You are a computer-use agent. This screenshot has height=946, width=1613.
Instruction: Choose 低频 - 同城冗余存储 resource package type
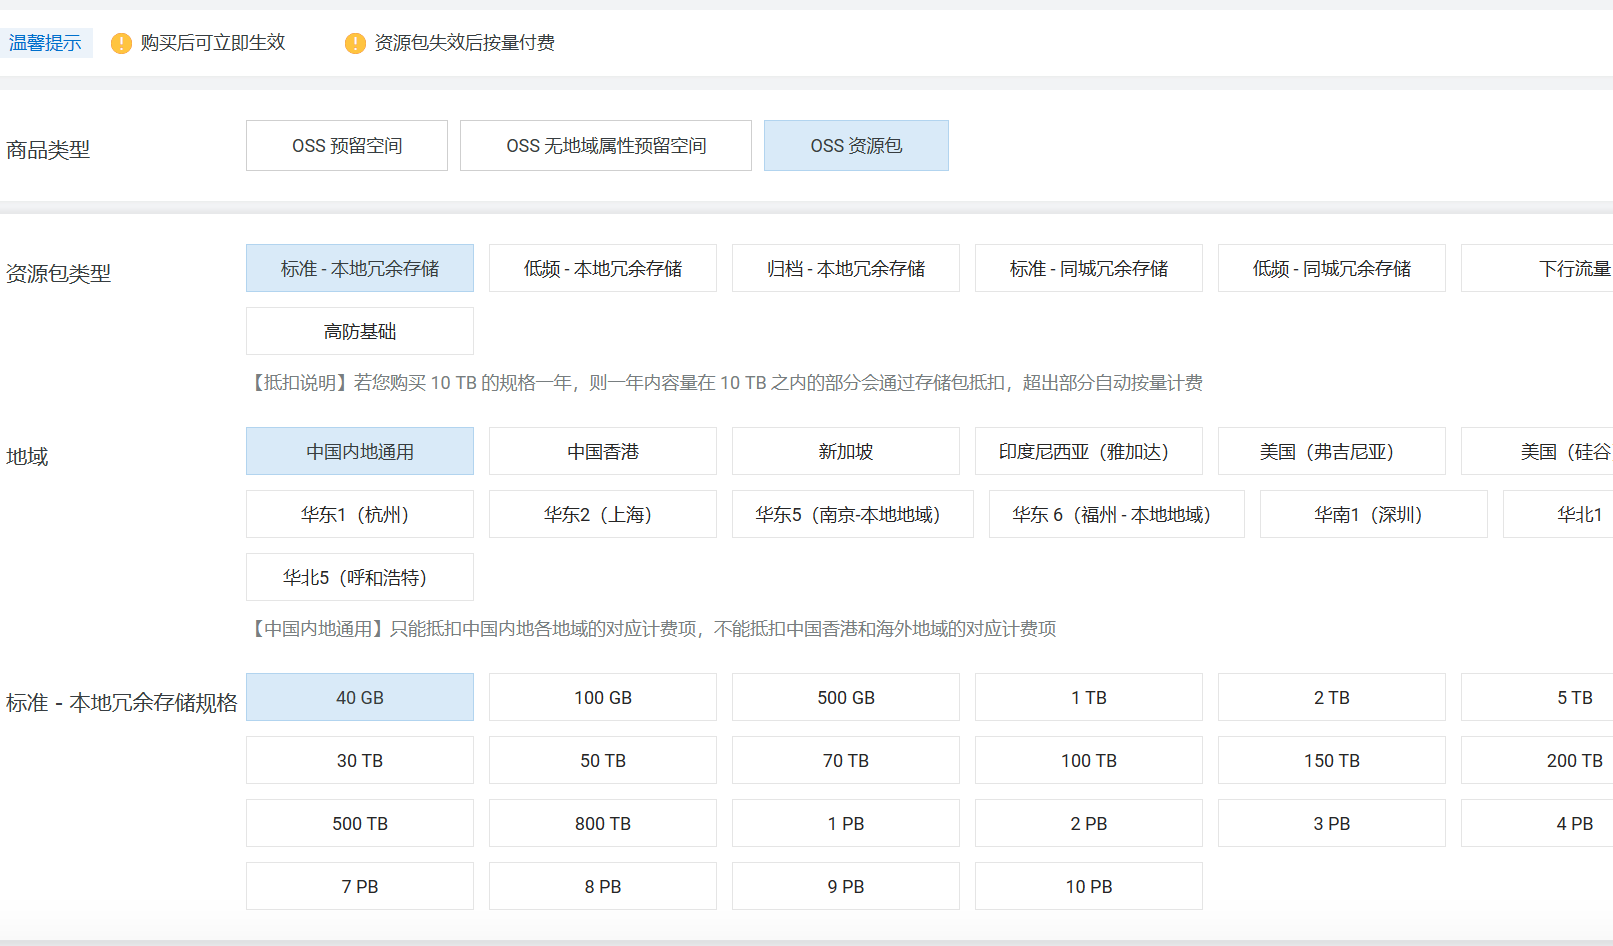(x=1332, y=268)
